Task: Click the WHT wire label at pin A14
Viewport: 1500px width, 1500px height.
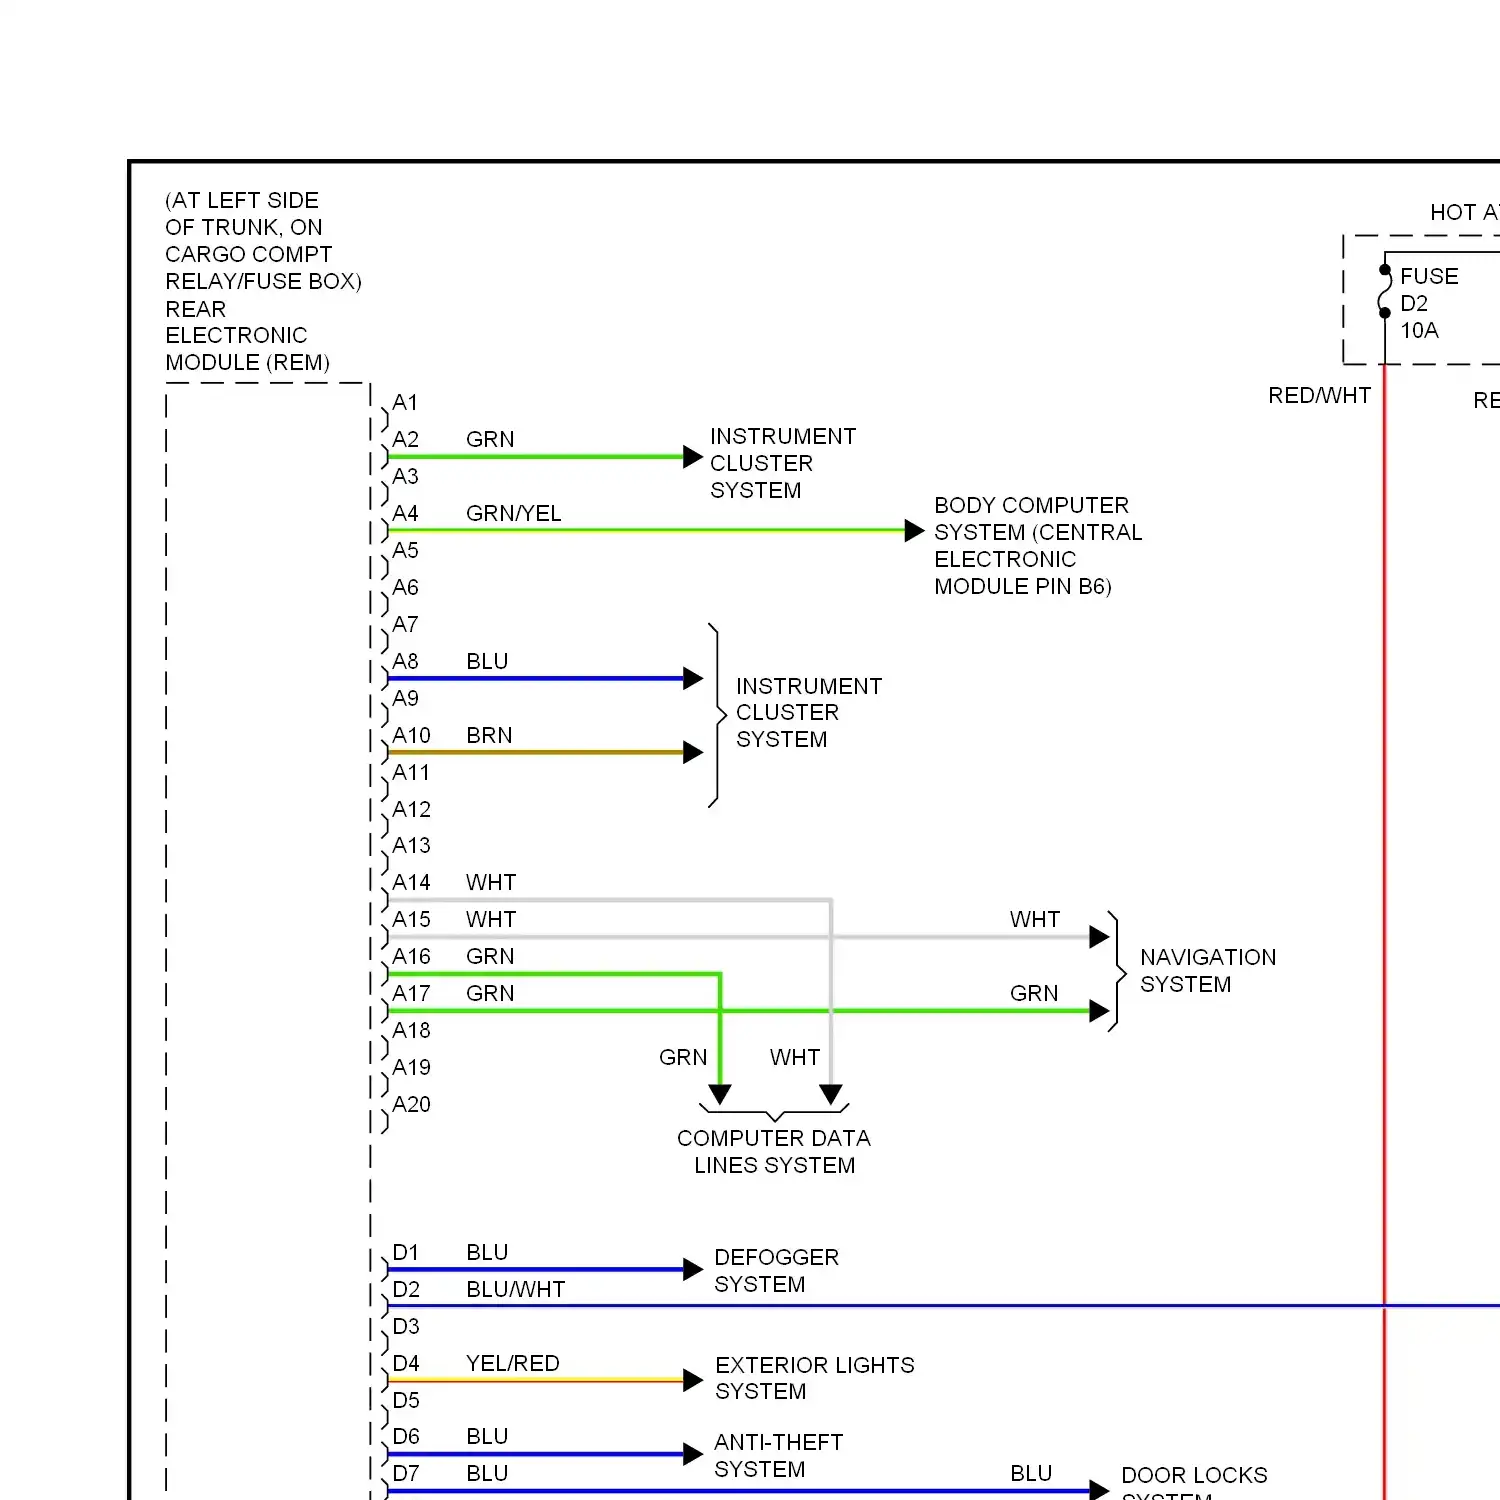Action: (491, 883)
